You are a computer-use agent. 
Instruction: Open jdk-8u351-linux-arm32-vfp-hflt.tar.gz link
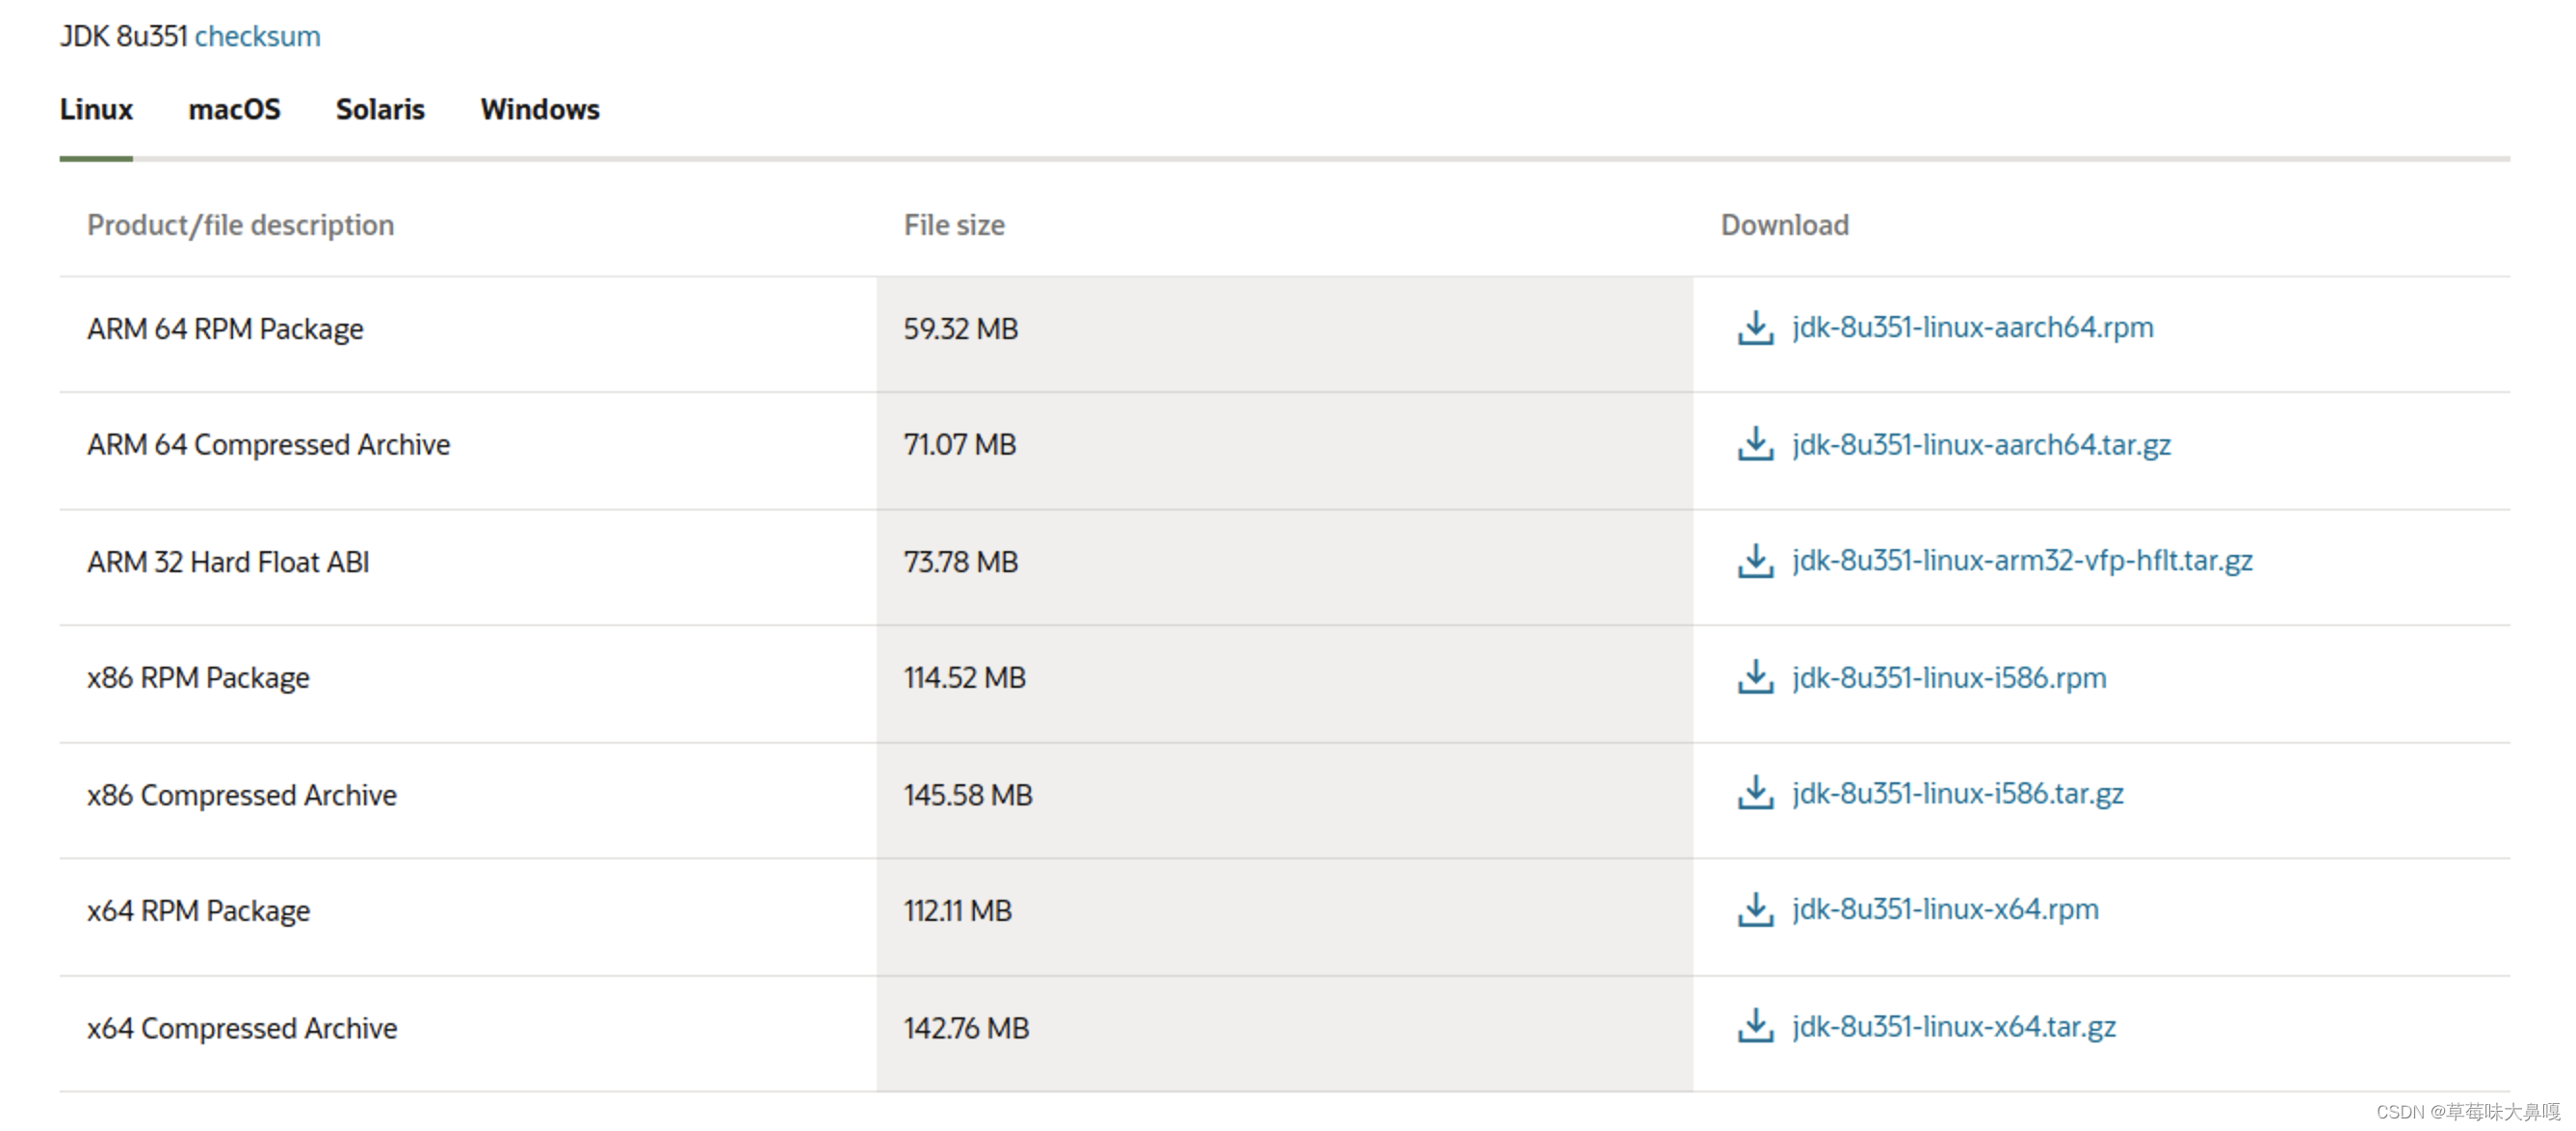(x=2022, y=561)
